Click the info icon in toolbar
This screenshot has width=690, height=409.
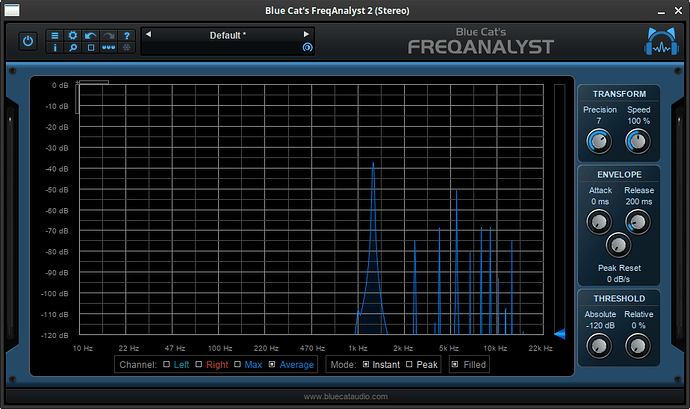pyautogui.click(x=55, y=47)
